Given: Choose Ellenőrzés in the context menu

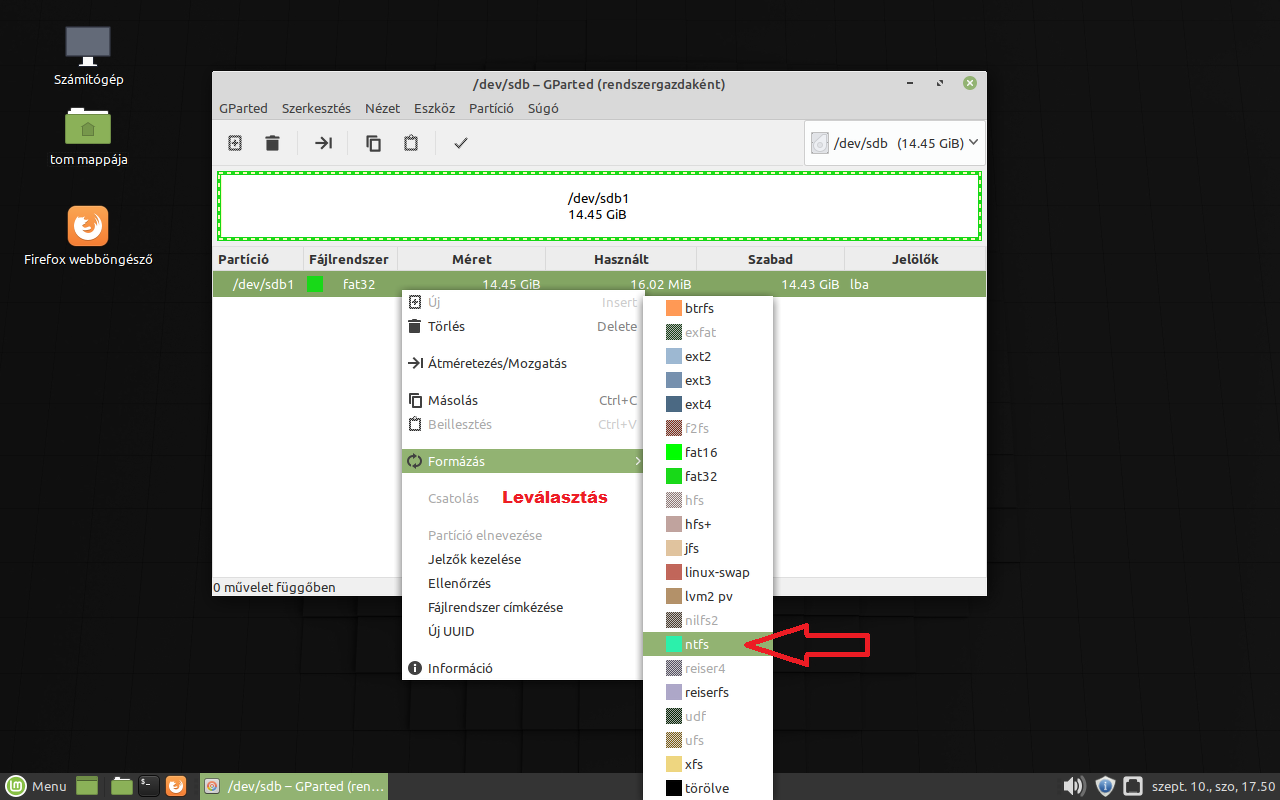Looking at the screenshot, I should pyautogui.click(x=522, y=583).
